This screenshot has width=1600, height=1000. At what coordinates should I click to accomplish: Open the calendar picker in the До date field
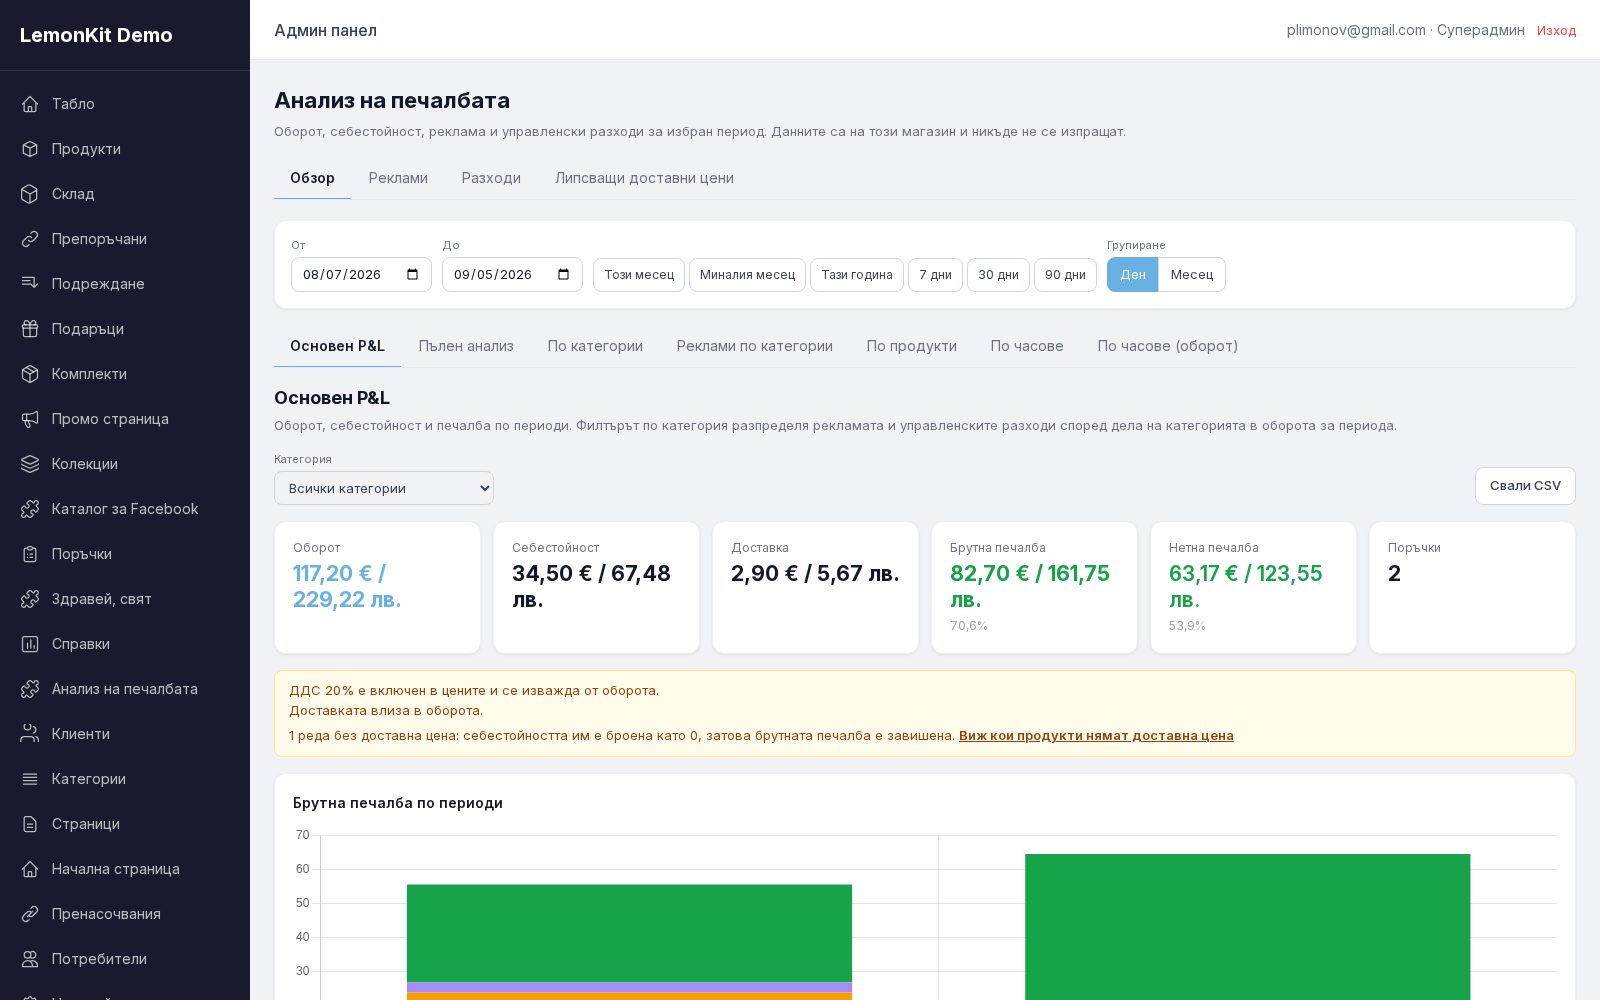[564, 275]
